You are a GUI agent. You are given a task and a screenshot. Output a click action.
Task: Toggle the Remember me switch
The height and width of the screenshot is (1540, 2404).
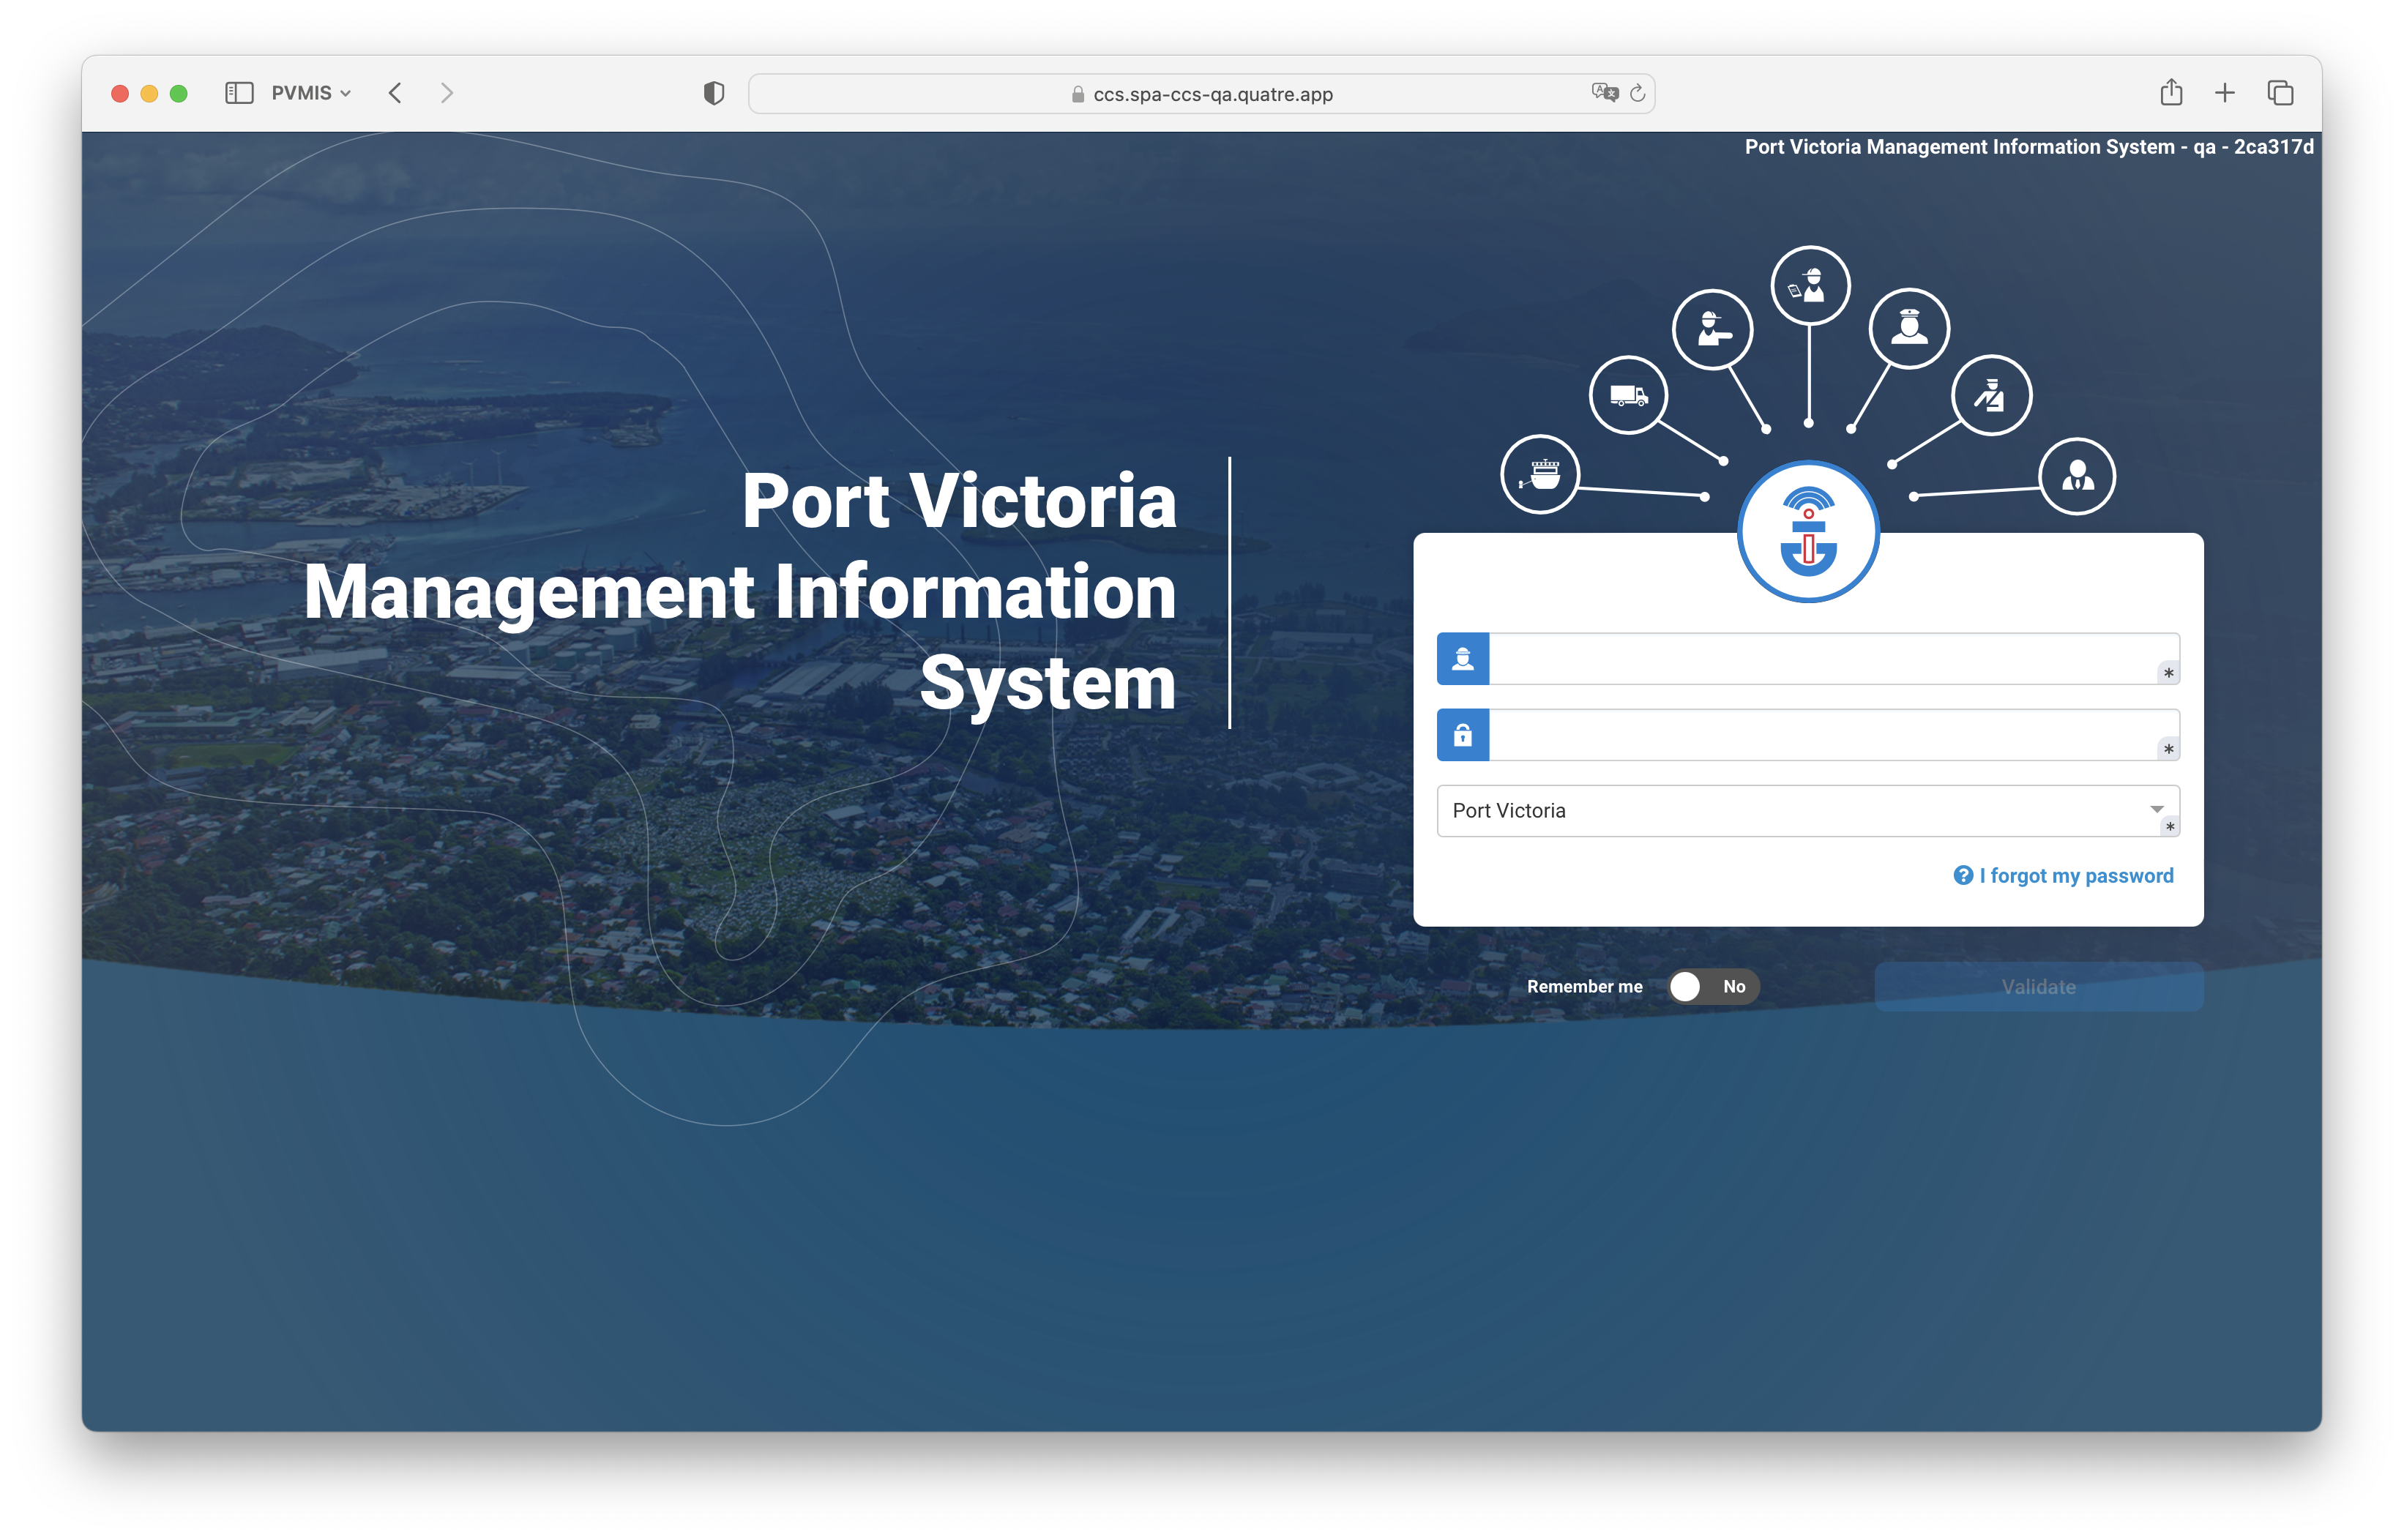coord(1712,987)
